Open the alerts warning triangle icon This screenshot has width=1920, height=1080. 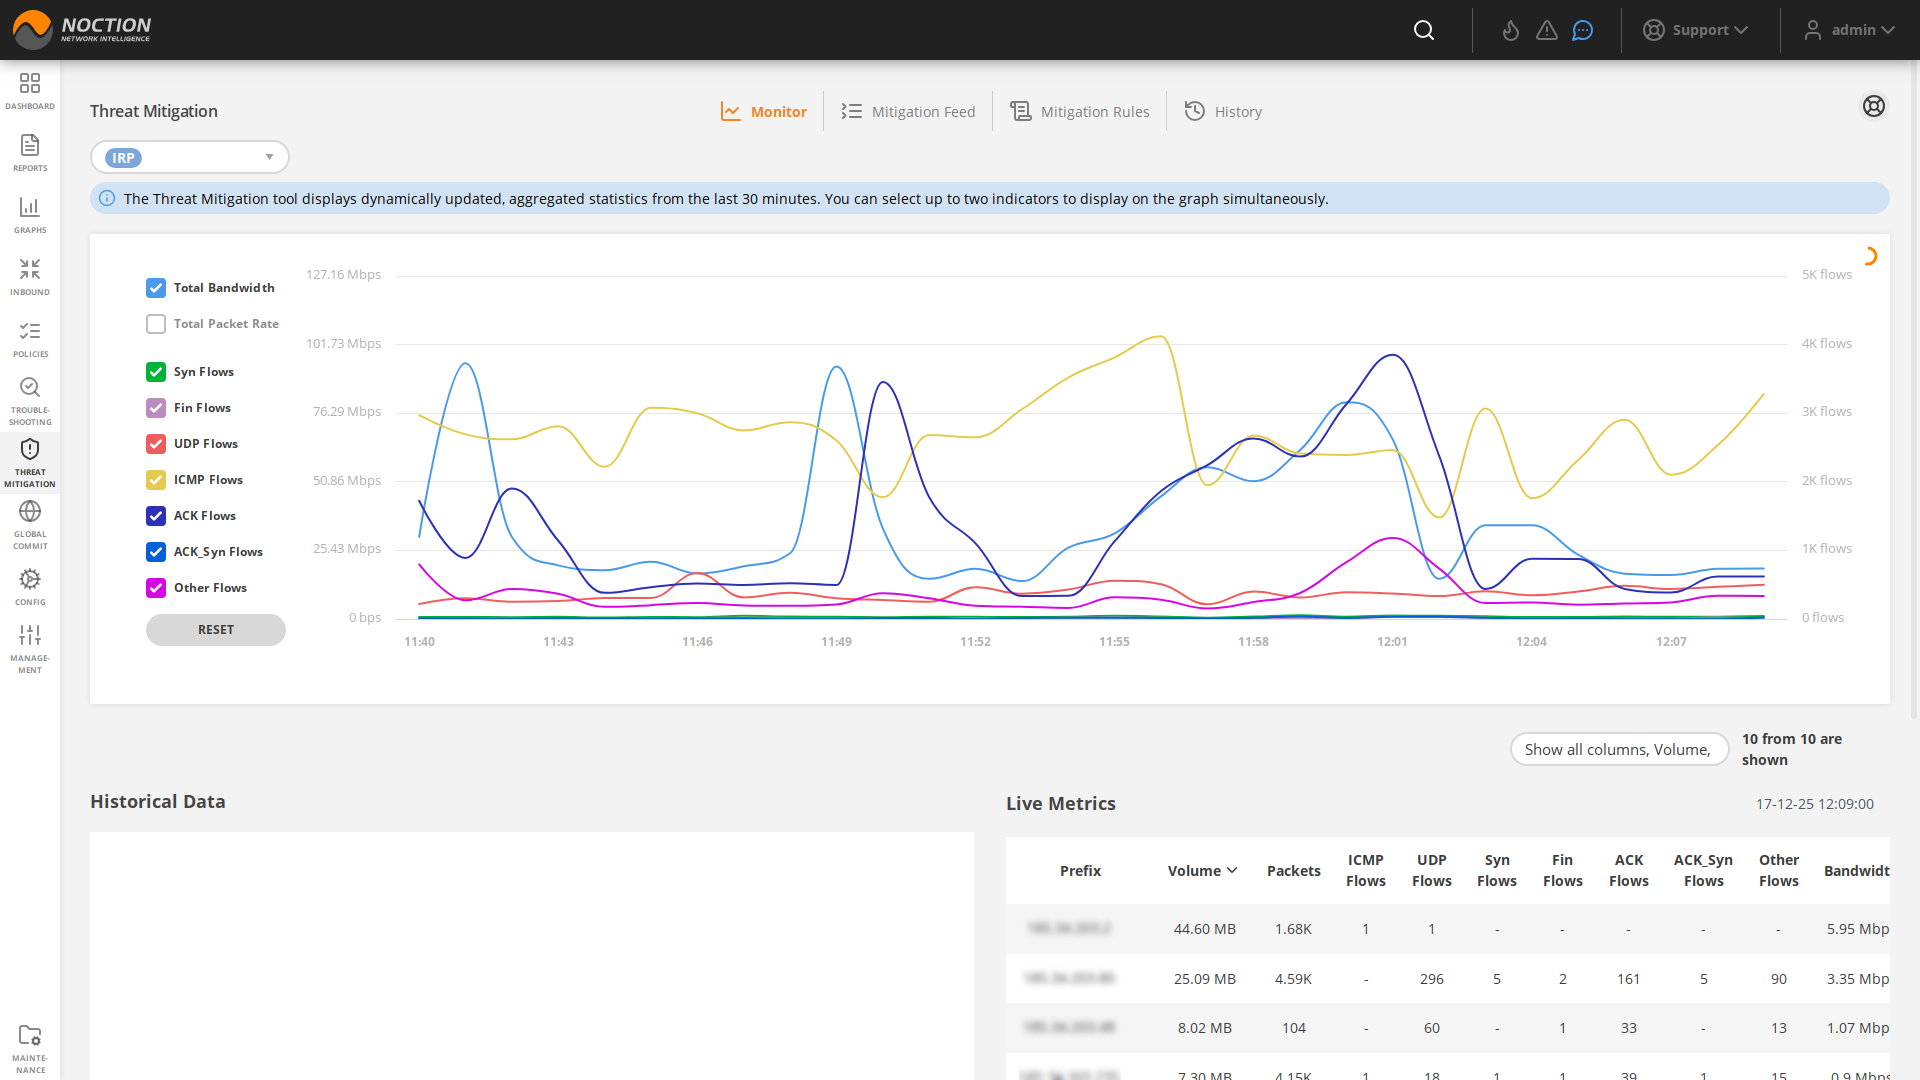1546,30
